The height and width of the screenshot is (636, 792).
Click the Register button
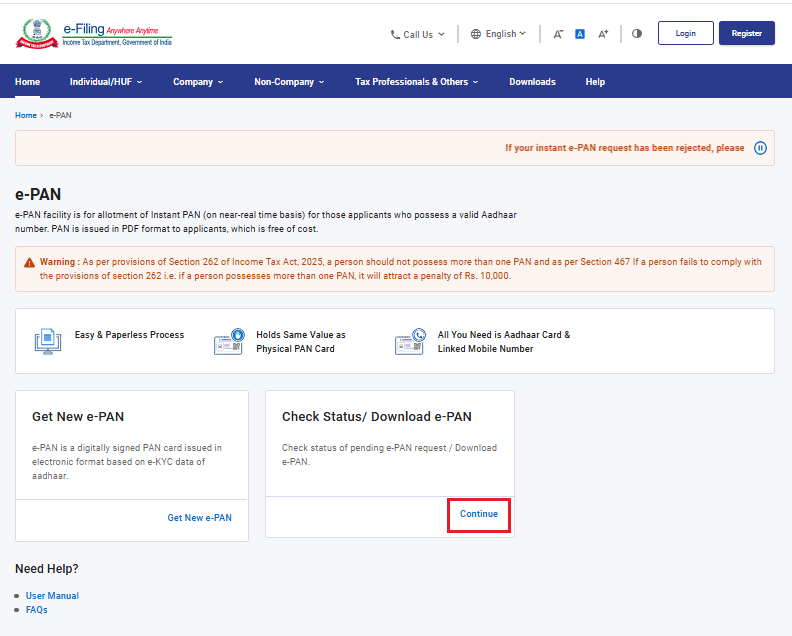(747, 33)
